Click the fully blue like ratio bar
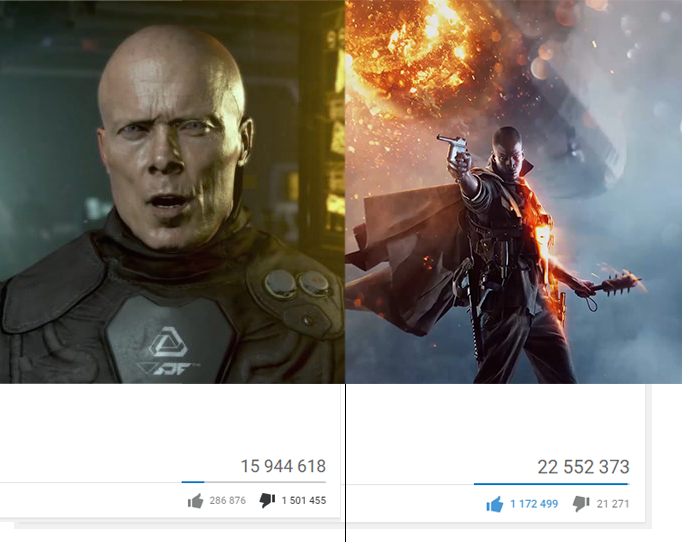Image resolution: width=682 pixels, height=542 pixels. click(551, 483)
